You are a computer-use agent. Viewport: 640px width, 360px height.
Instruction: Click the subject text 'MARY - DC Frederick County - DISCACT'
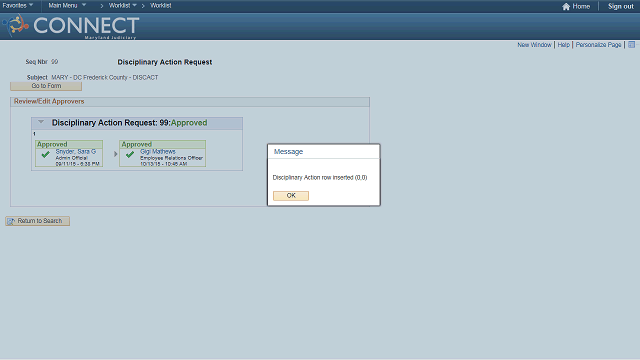[104, 77]
